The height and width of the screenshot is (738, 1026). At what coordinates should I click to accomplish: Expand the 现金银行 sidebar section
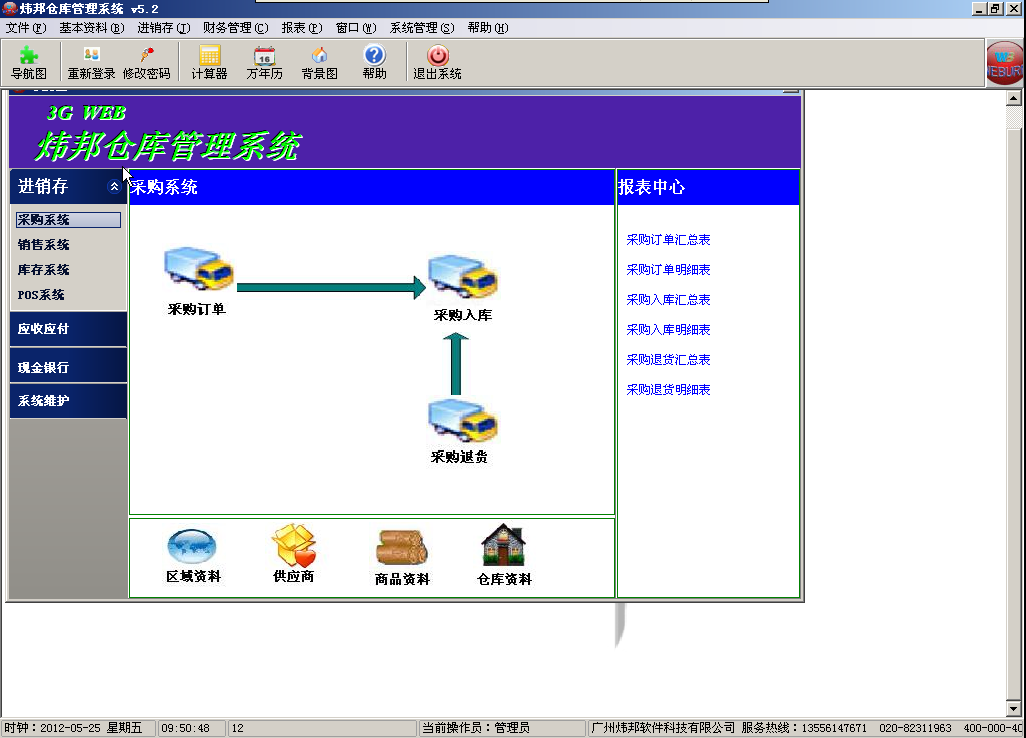(x=68, y=366)
